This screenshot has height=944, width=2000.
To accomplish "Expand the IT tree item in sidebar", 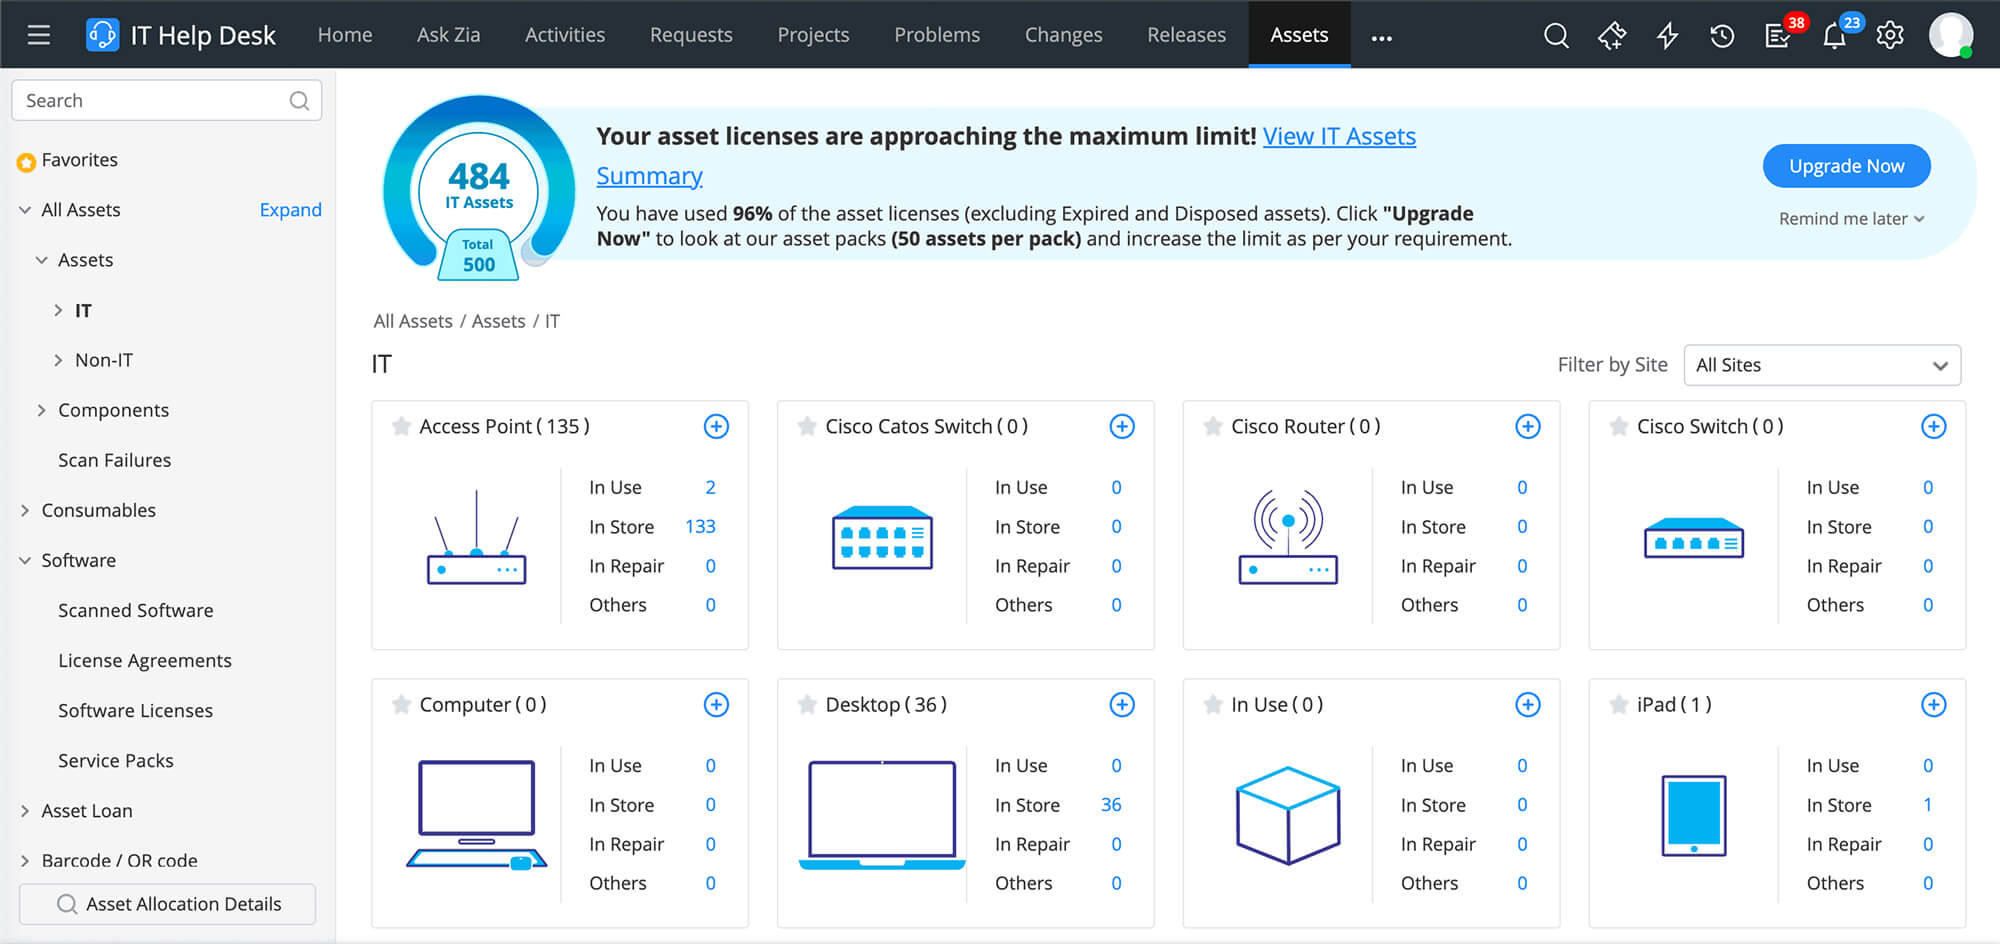I will tap(59, 310).
